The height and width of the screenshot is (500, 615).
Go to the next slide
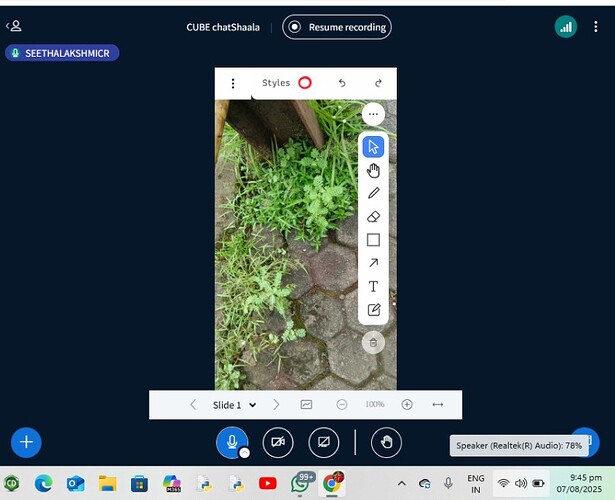[277, 405]
